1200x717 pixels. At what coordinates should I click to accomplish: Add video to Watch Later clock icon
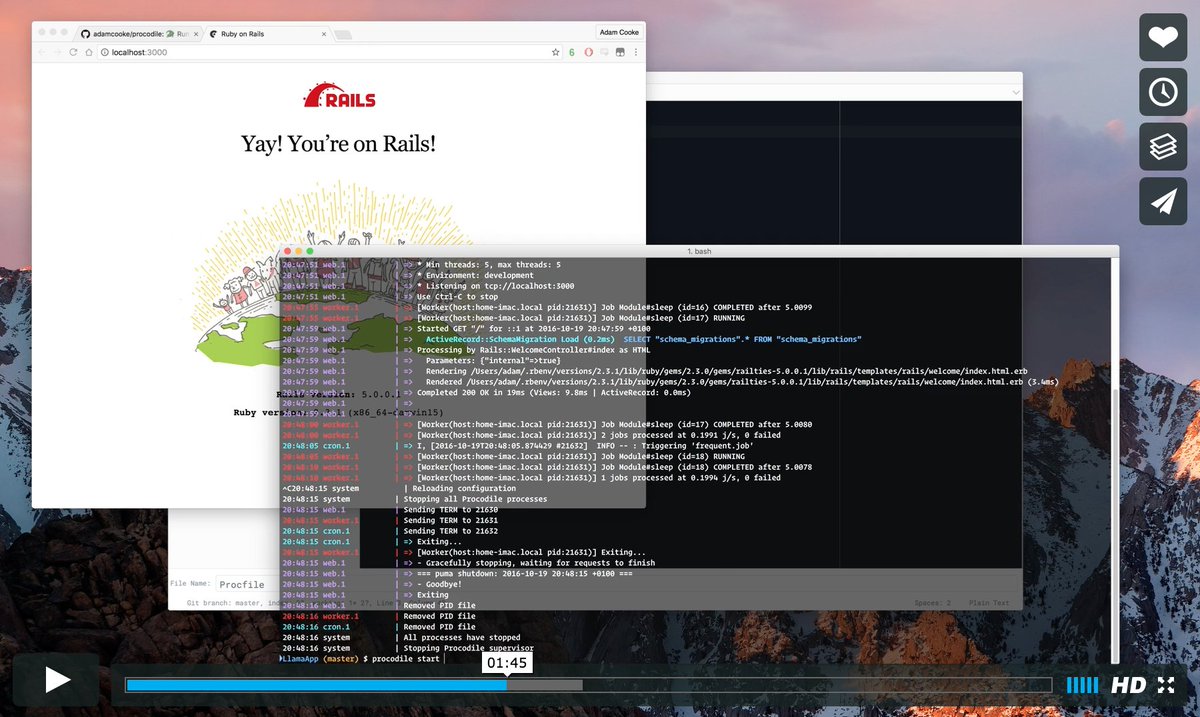tap(1163, 92)
